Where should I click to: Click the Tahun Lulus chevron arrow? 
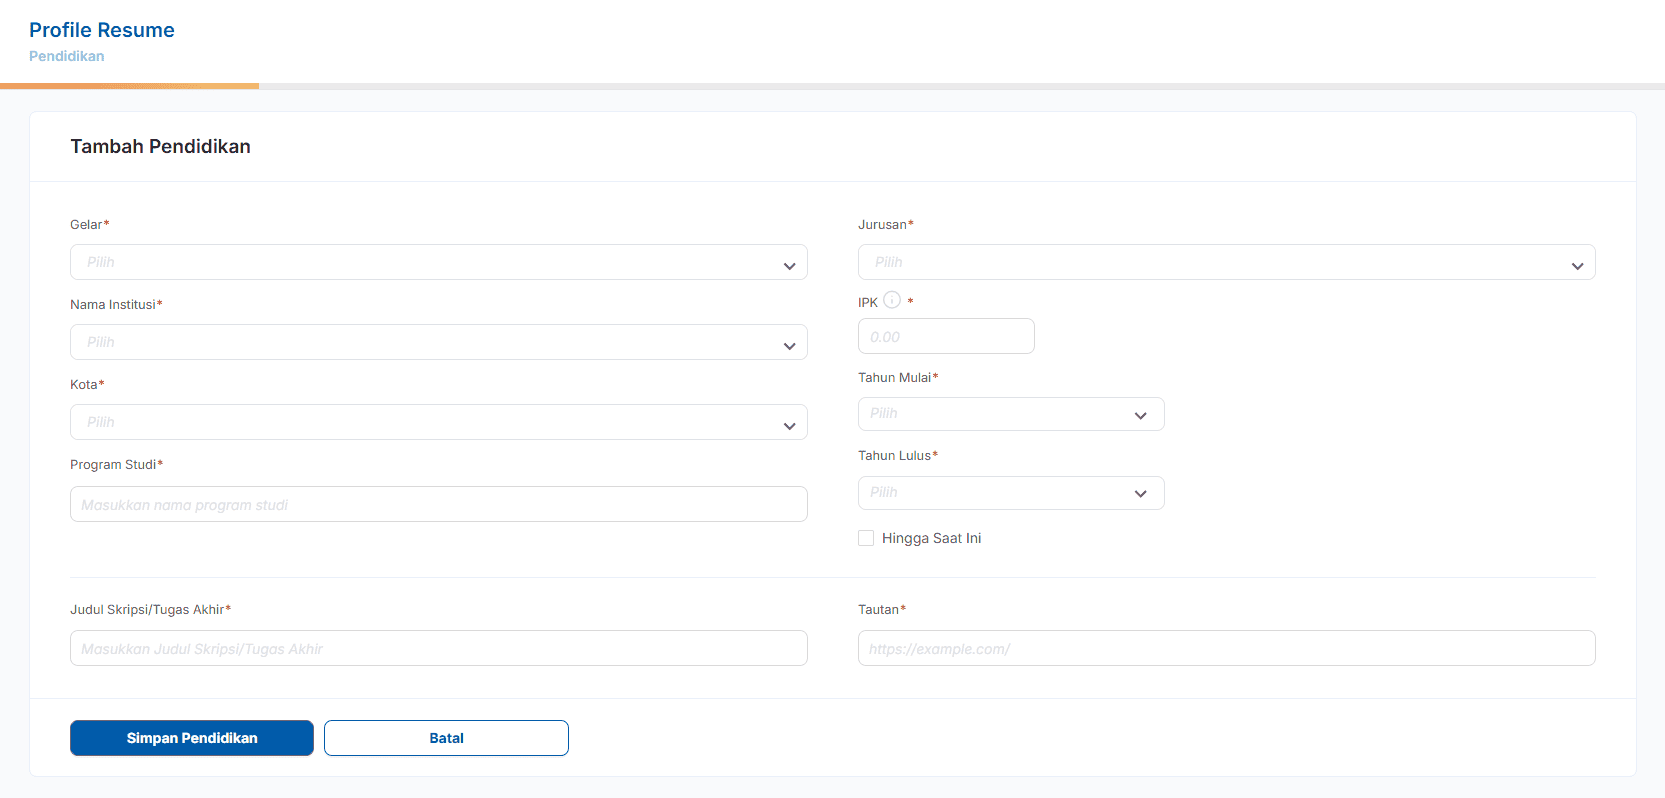[1140, 494]
